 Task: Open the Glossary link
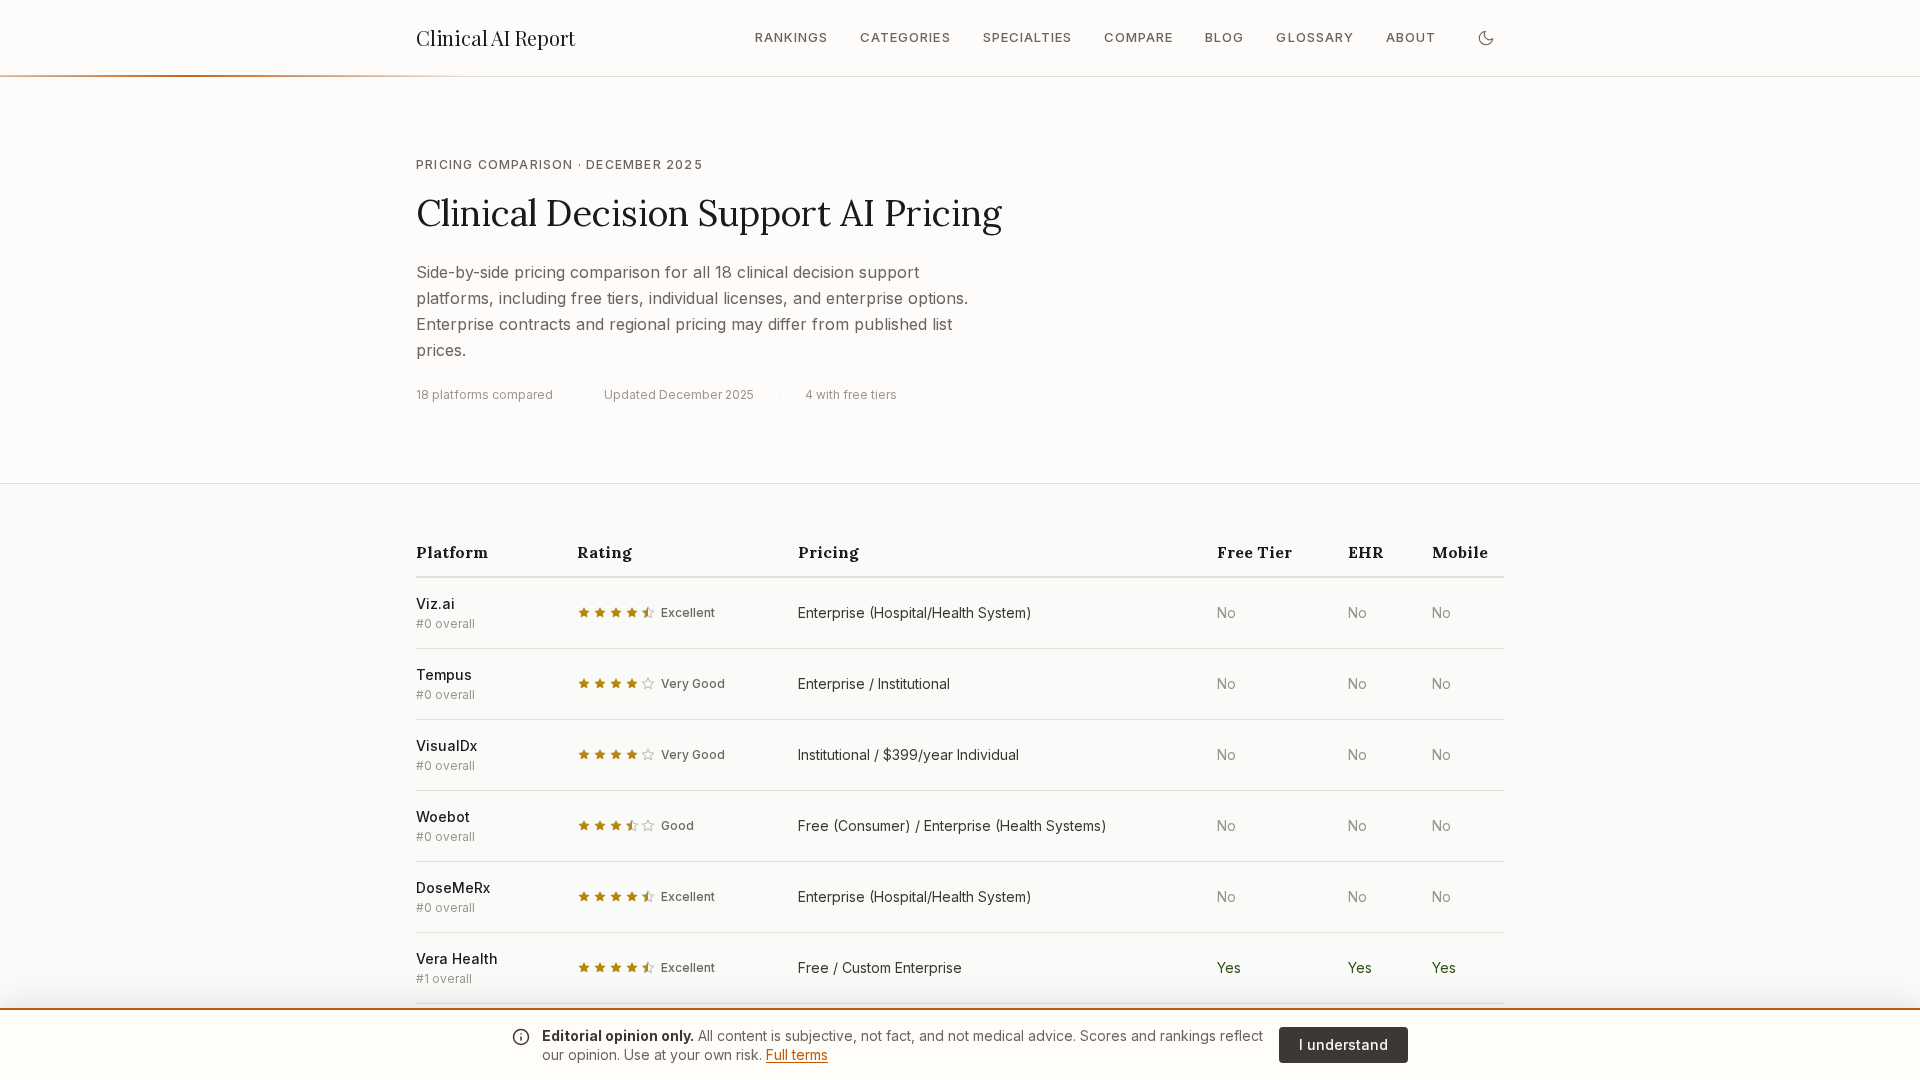click(x=1314, y=38)
